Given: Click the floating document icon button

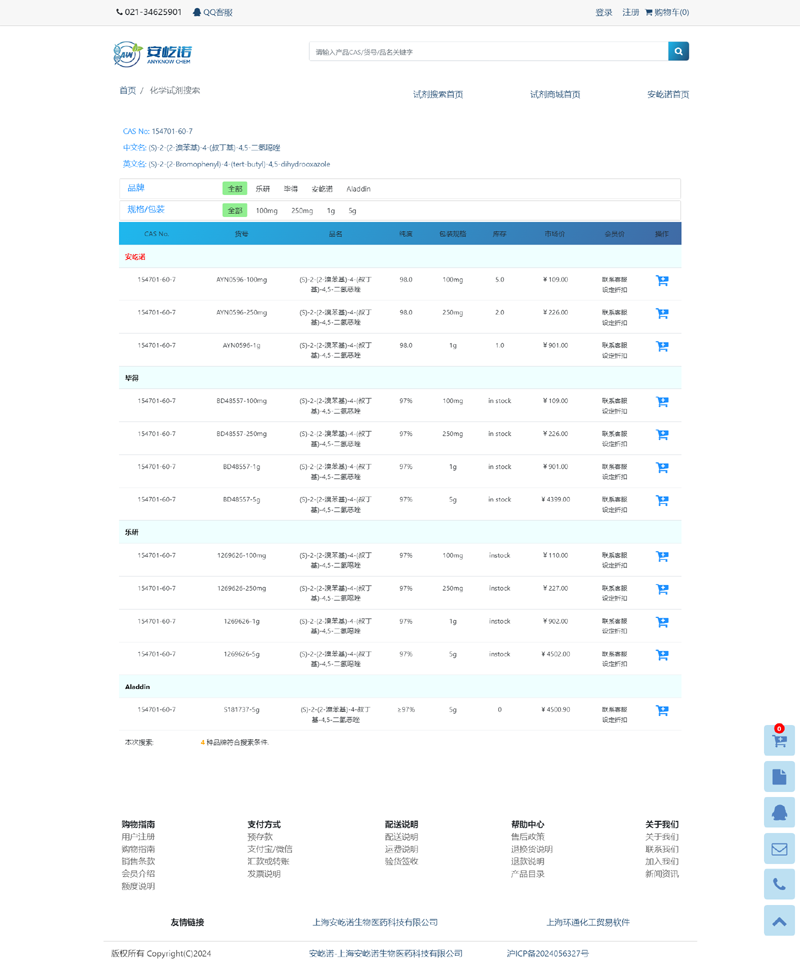Looking at the screenshot, I should pos(779,776).
